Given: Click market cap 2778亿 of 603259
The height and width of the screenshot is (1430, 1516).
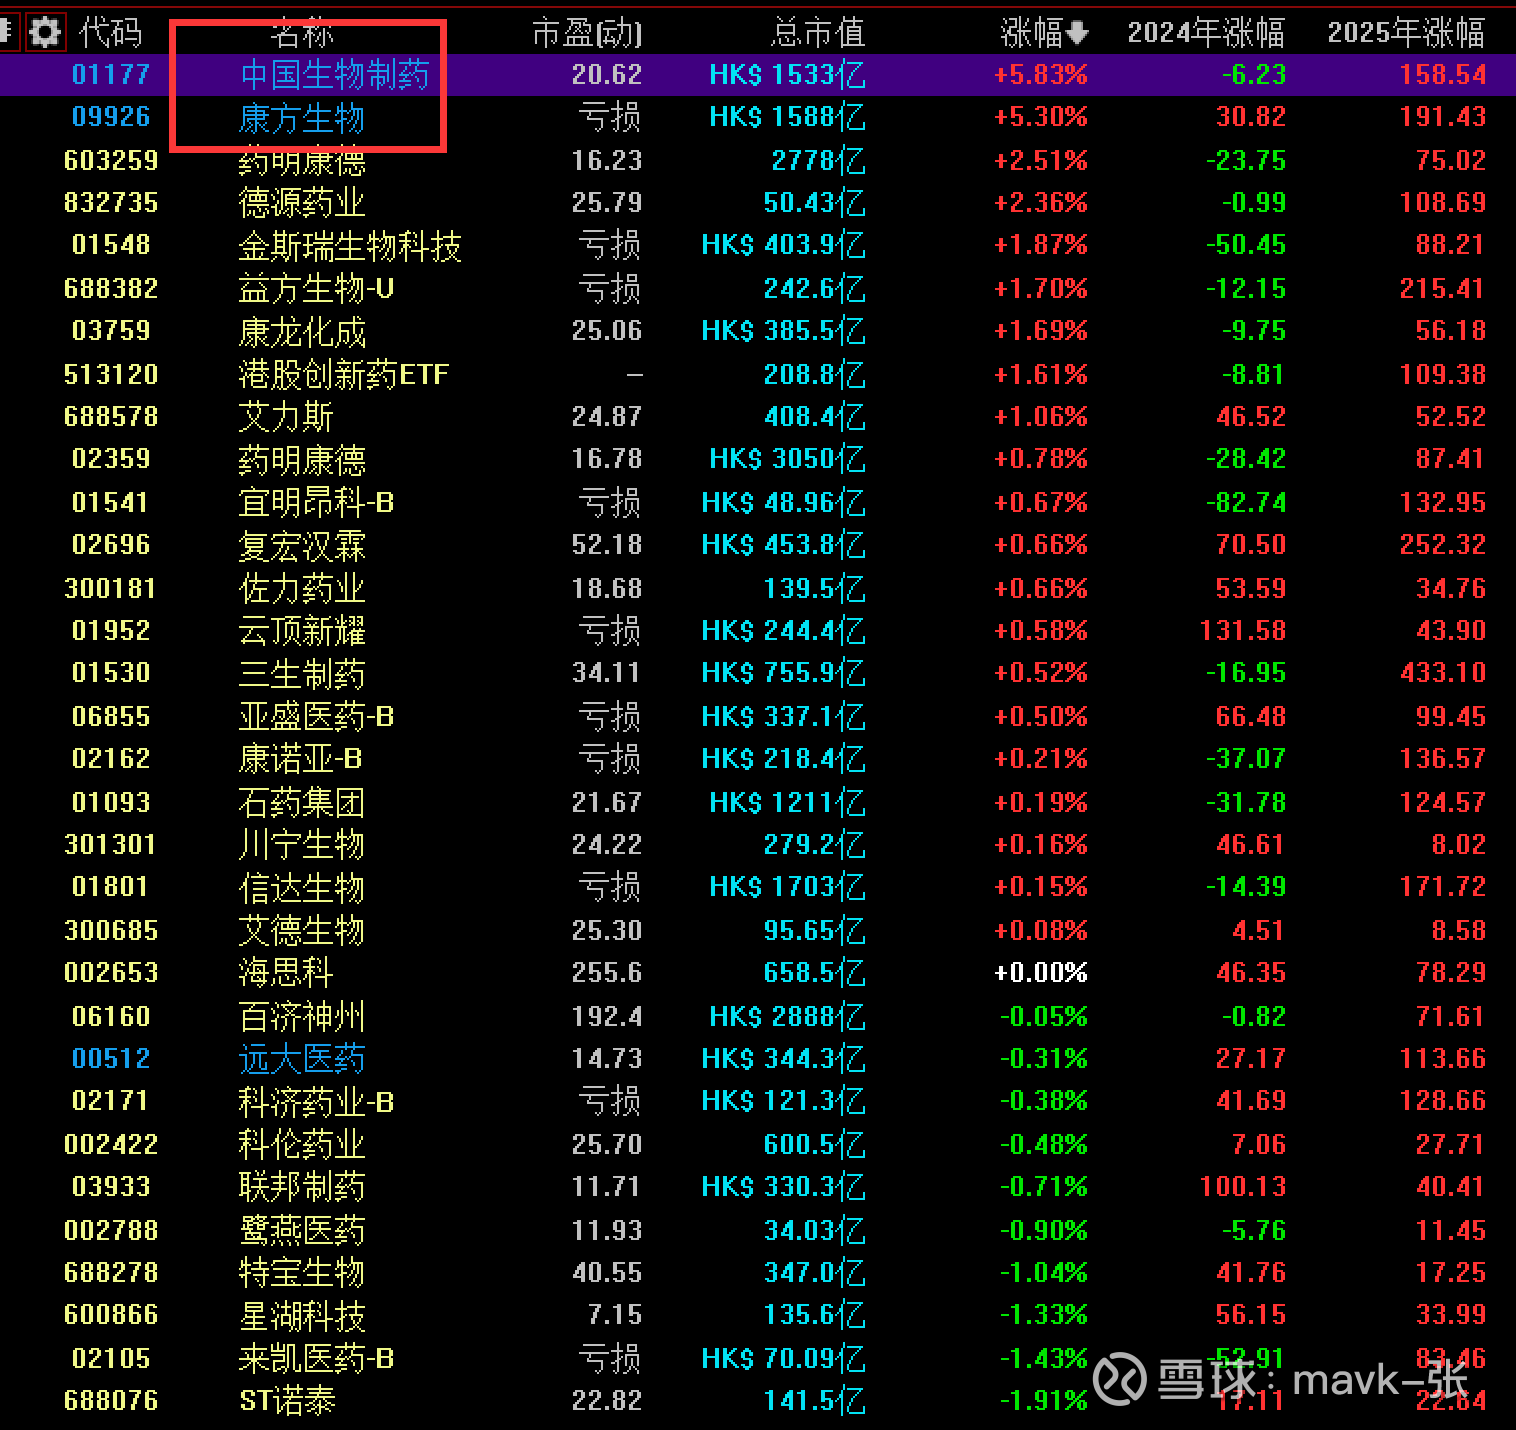Looking at the screenshot, I should coord(819,161).
